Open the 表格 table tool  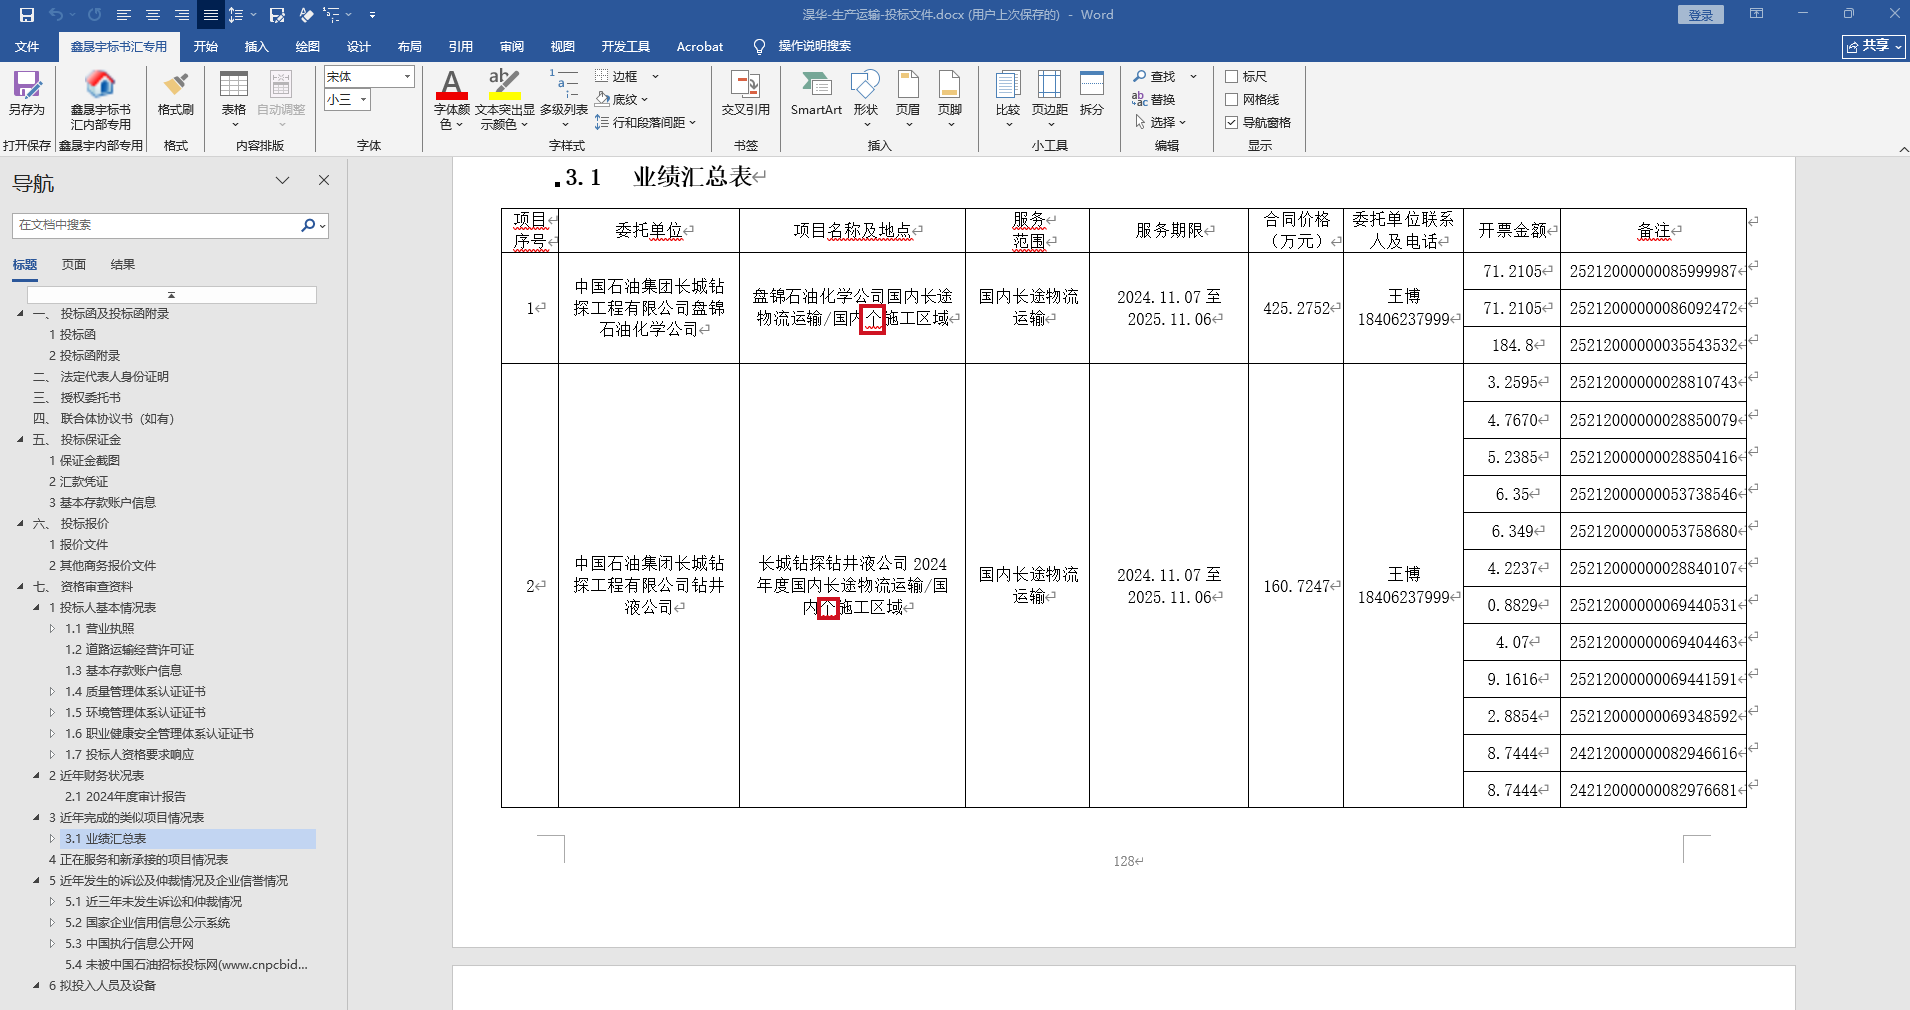234,98
